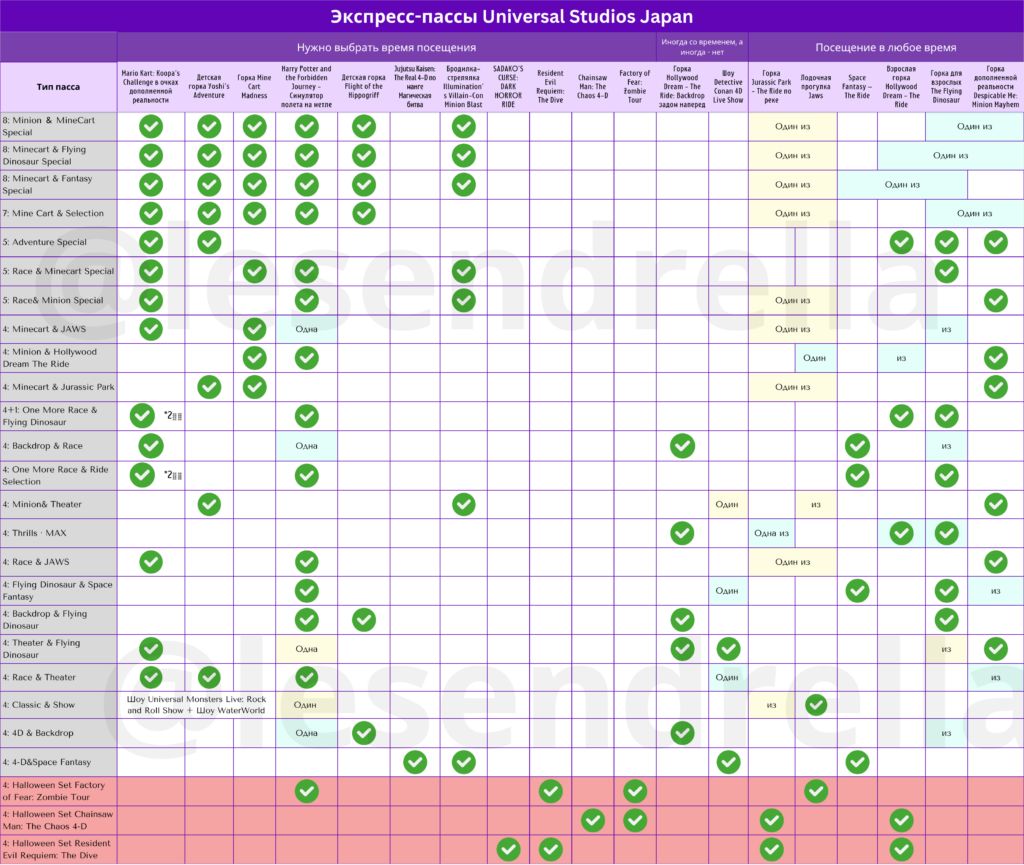Click Race & Minecart Special's Flying Dinosaur checkmark
Screen dimensions: 1024x865
946,271
